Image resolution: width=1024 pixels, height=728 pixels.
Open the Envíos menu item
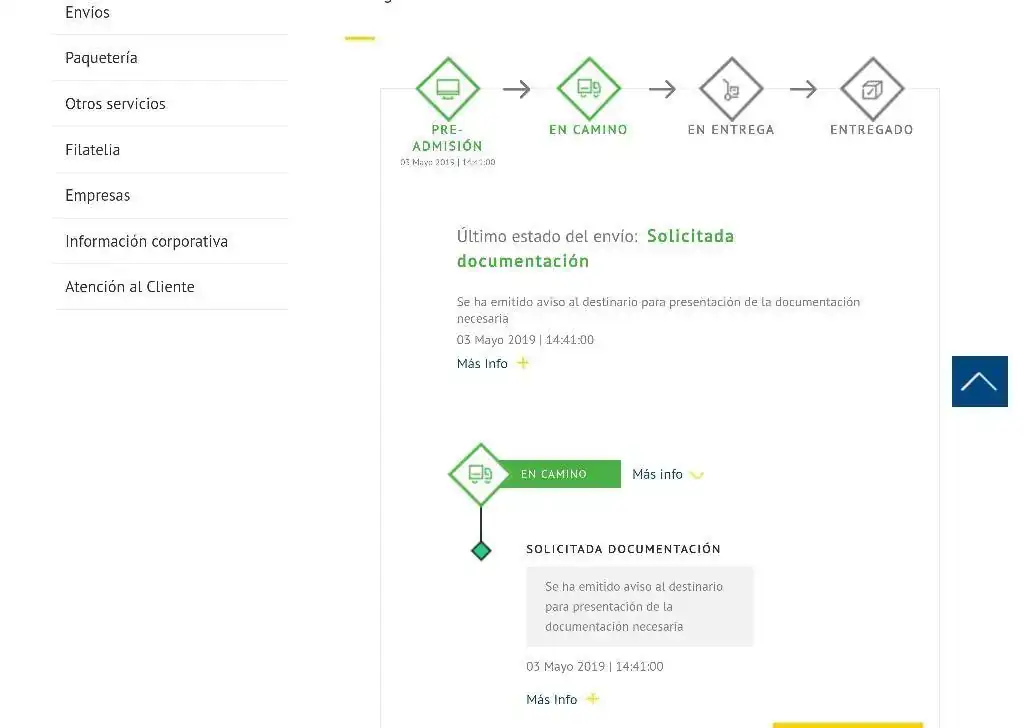coord(88,12)
